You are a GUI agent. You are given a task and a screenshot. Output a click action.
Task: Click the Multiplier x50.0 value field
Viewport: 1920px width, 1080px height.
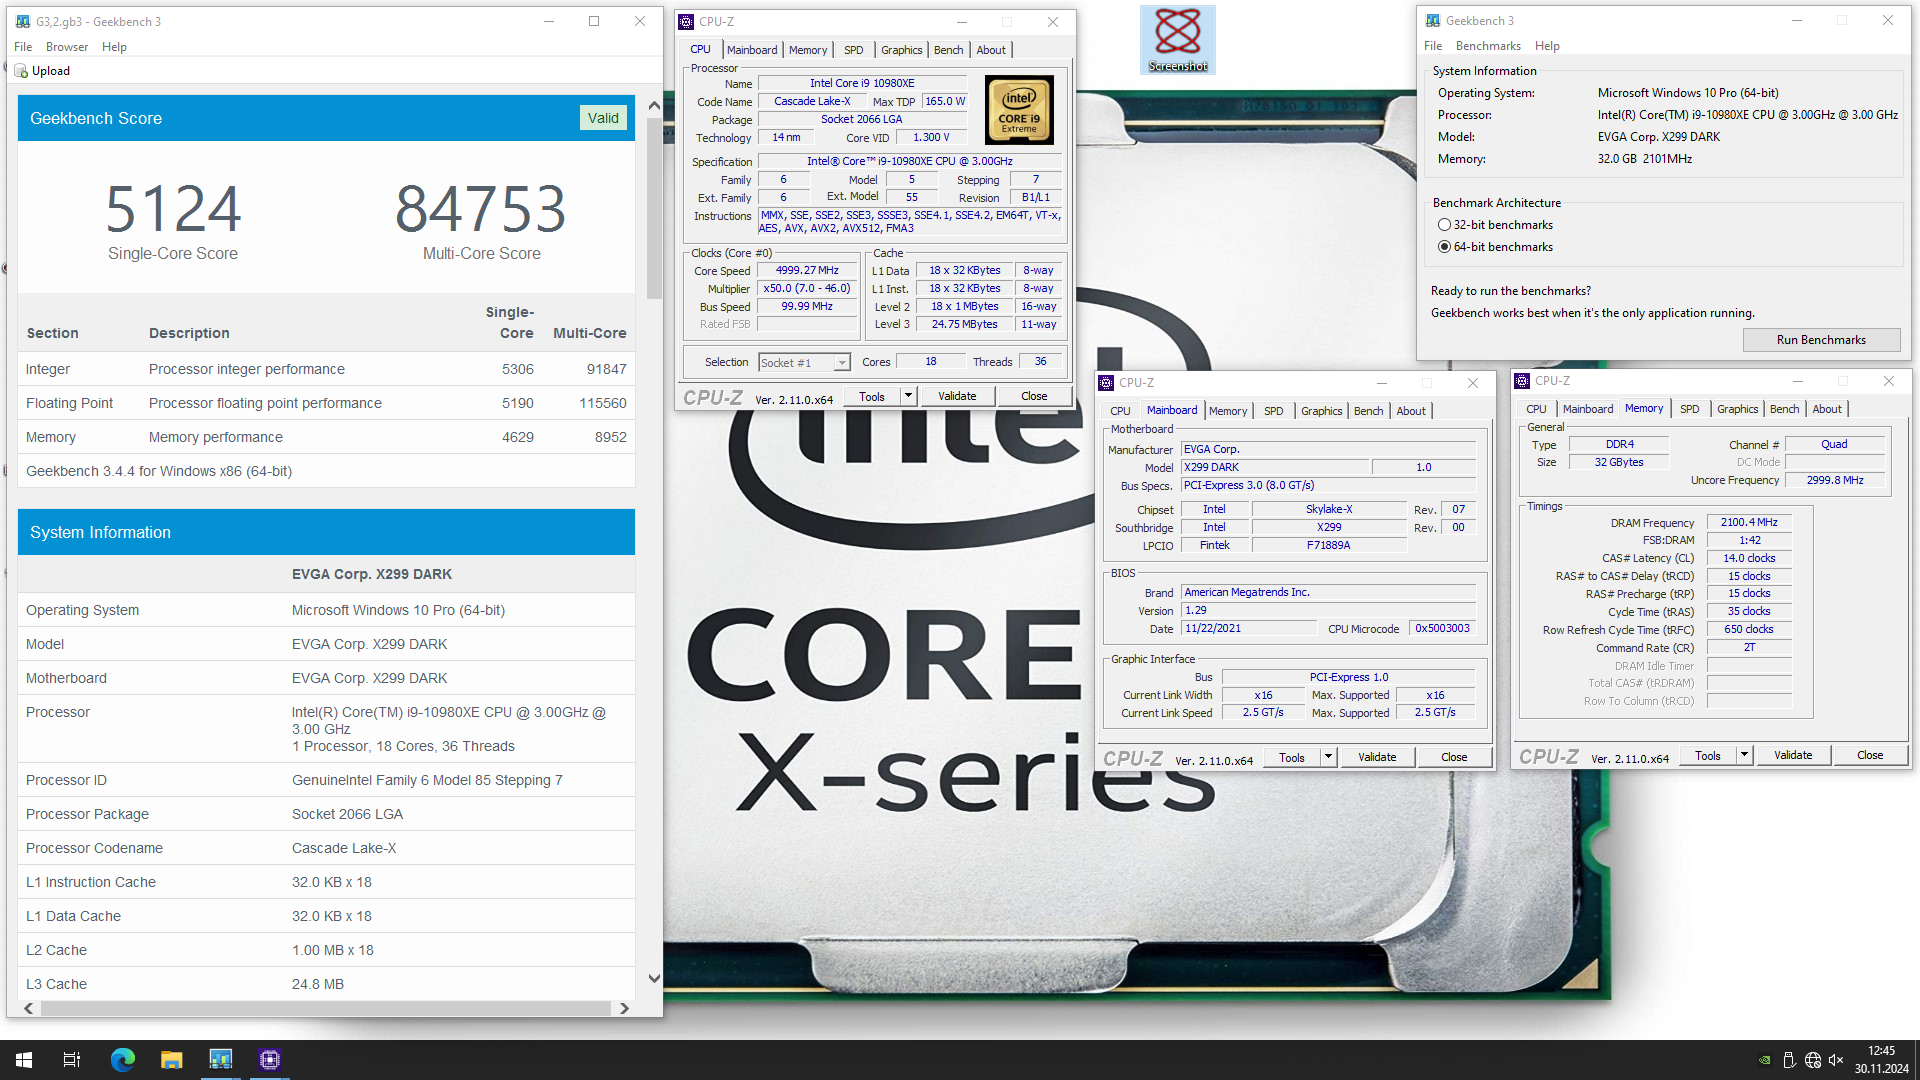(x=807, y=289)
